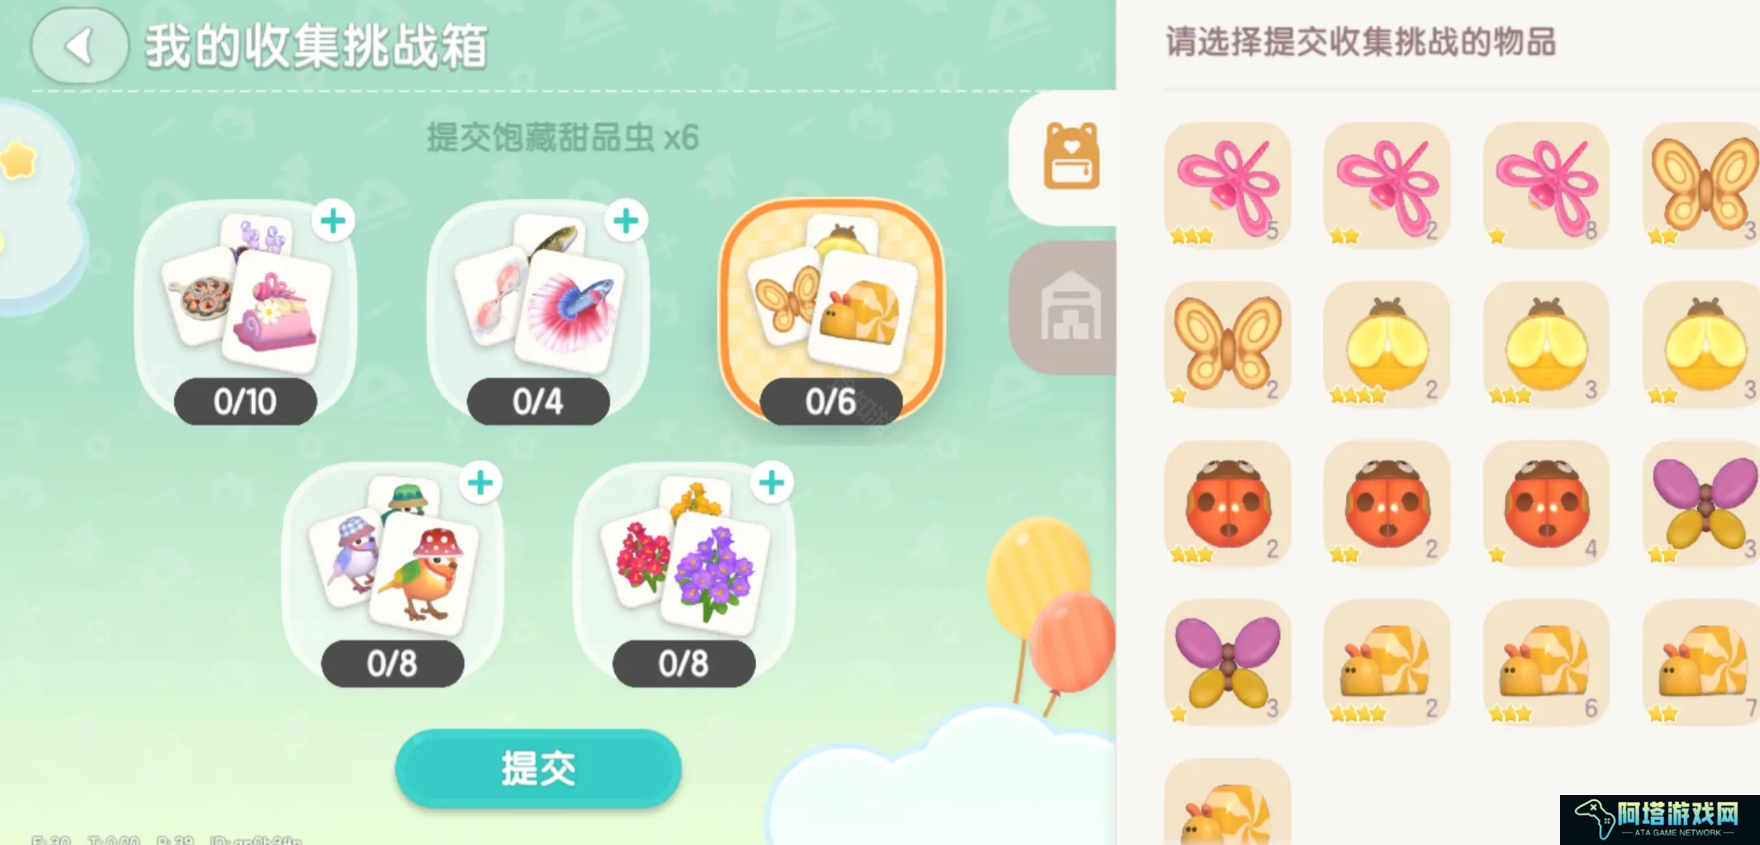Pick the one-star pink ribbon bug x8

[1546, 185]
